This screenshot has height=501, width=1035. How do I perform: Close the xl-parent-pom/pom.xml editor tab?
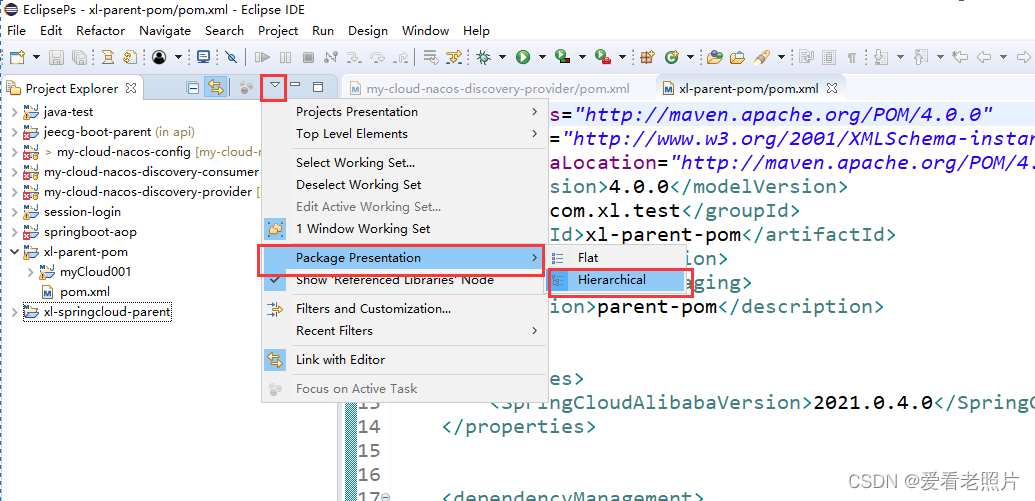coord(832,88)
